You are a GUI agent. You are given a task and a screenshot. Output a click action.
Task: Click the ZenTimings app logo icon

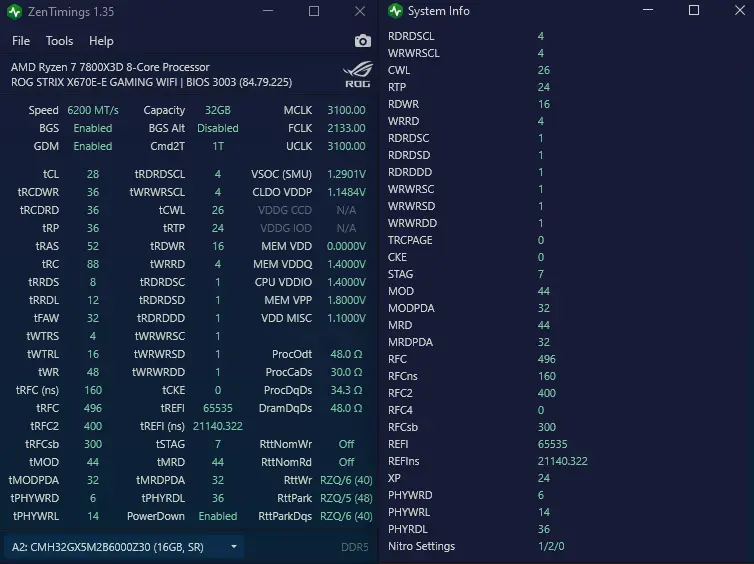pos(14,12)
